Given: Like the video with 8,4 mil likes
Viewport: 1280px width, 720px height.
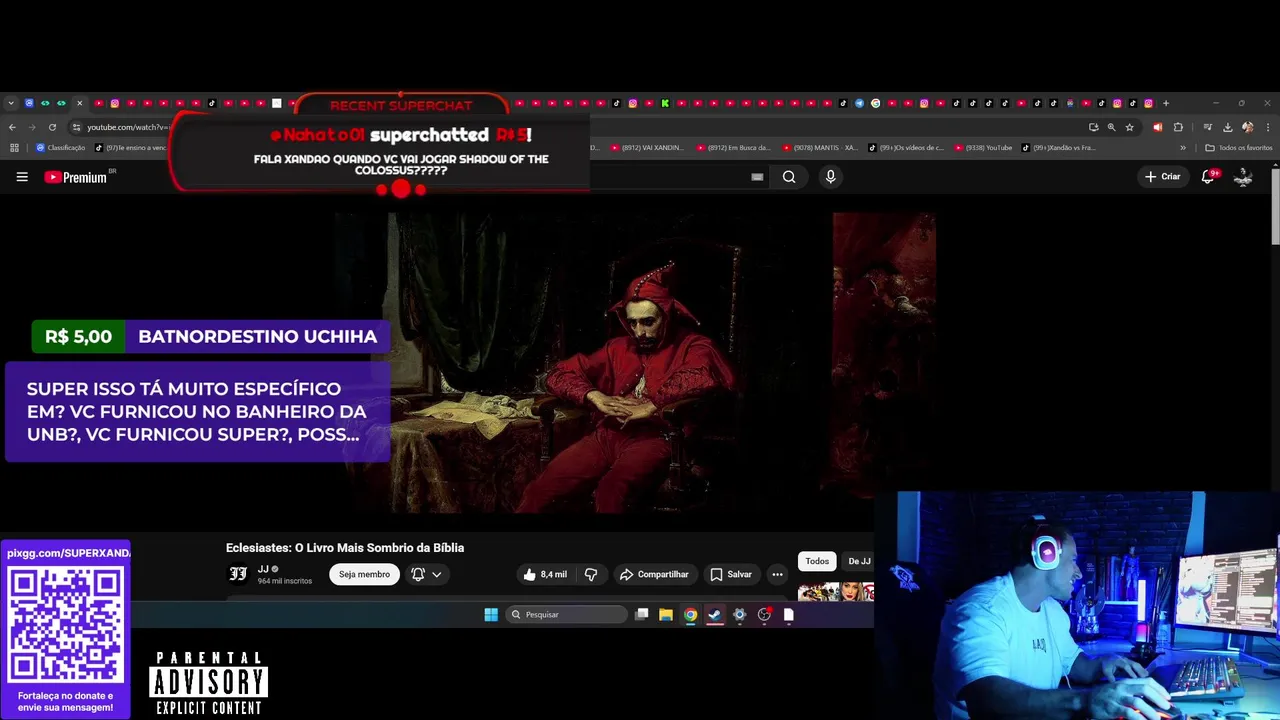Looking at the screenshot, I should pyautogui.click(x=545, y=574).
